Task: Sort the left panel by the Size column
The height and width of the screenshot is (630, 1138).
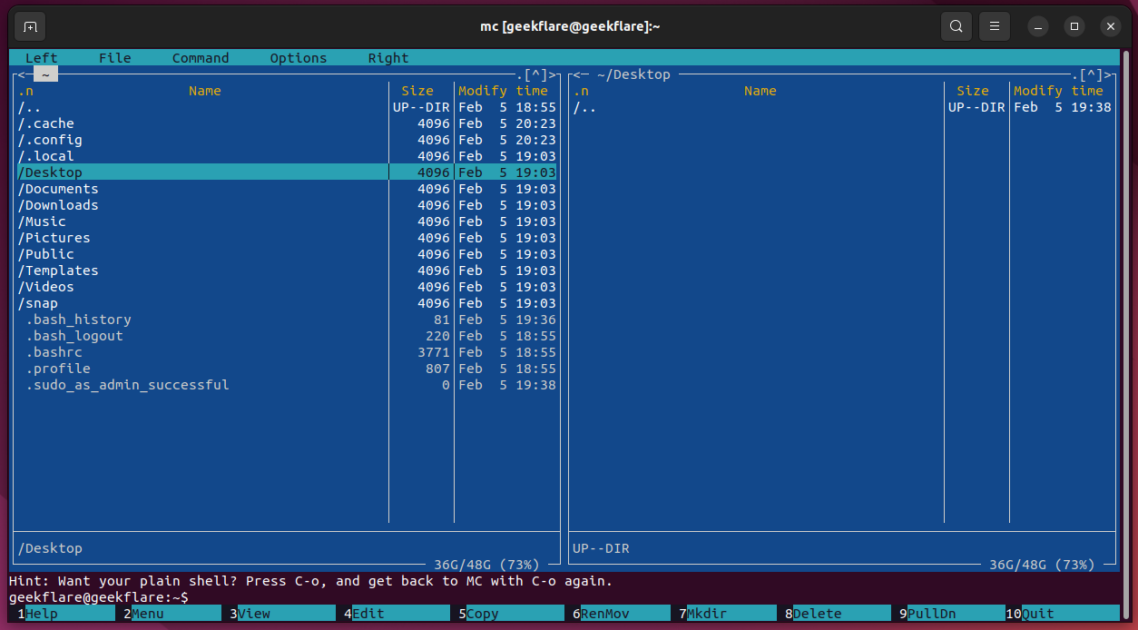Action: pos(417,90)
